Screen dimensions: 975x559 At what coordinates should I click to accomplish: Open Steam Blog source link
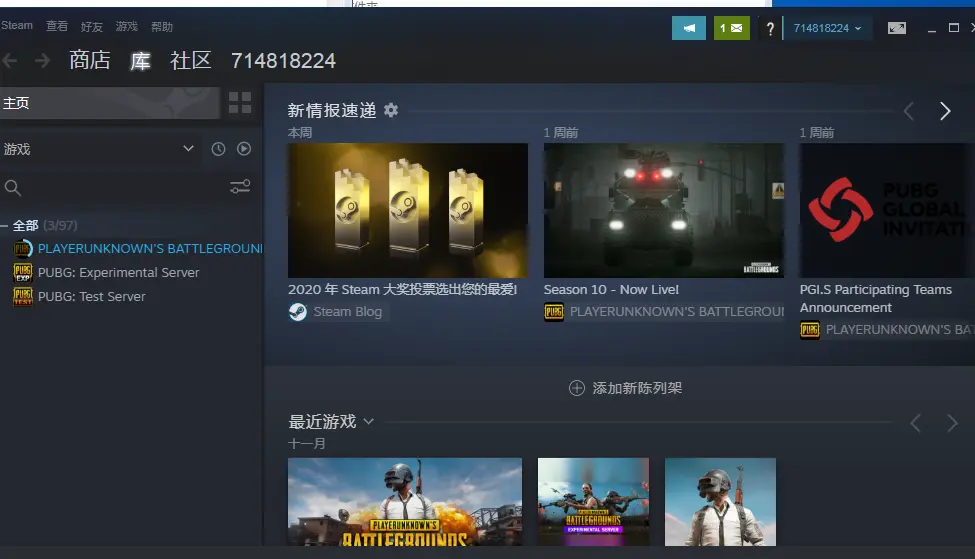[x=348, y=312]
